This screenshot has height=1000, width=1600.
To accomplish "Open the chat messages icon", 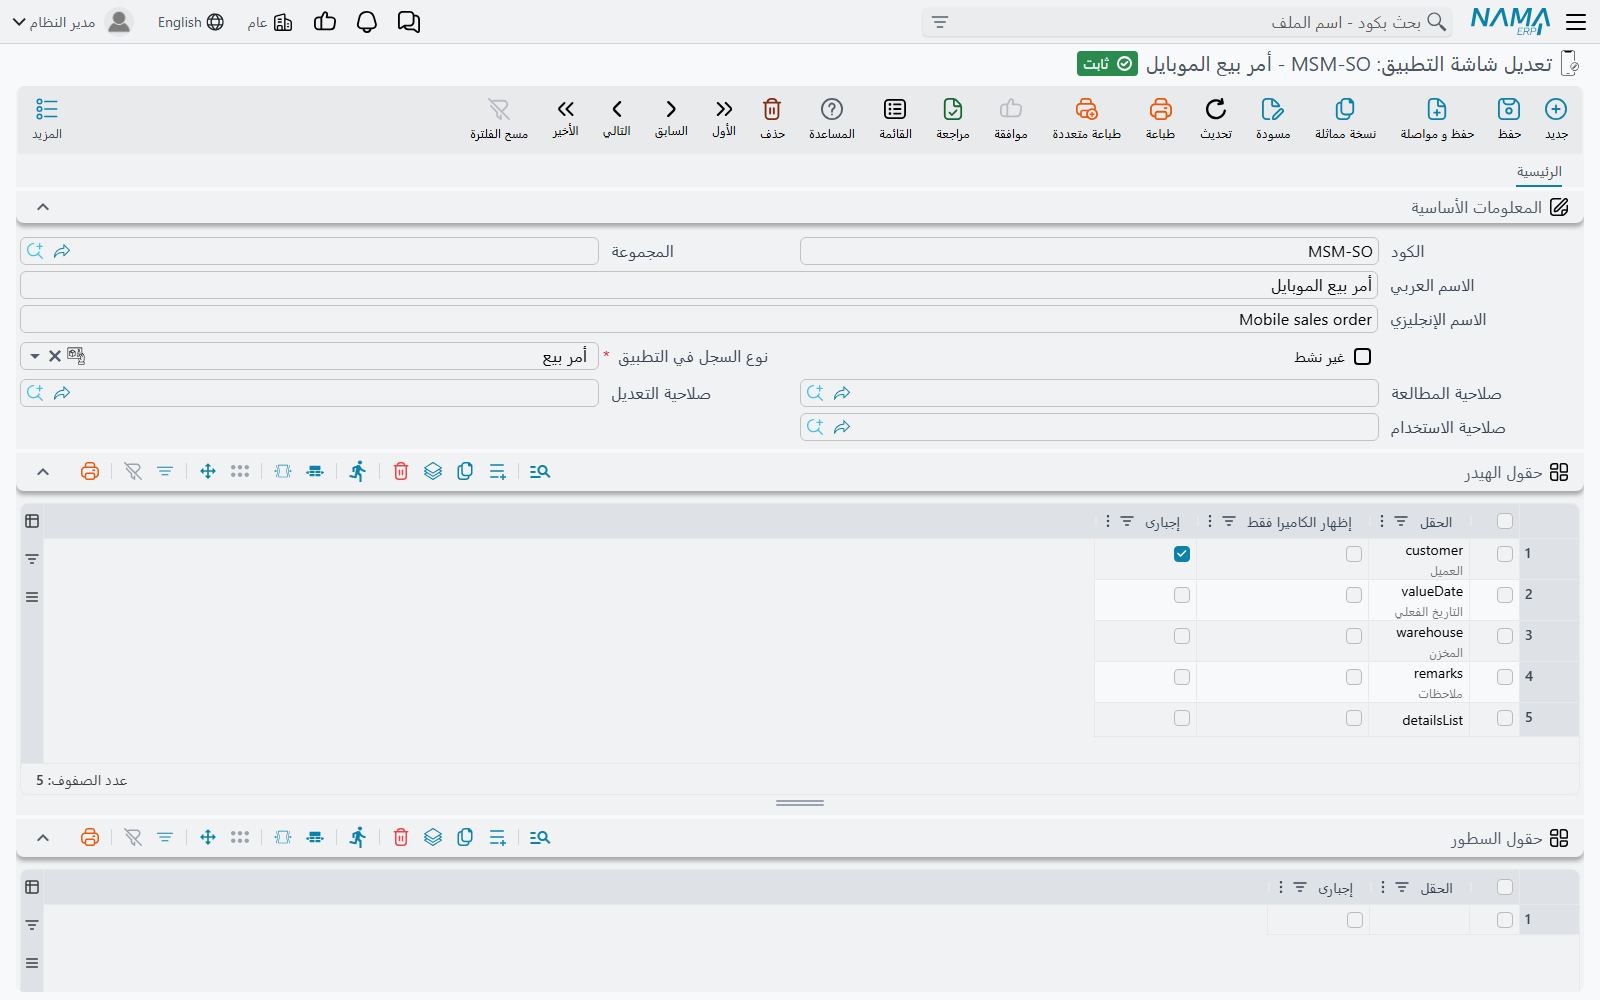I will tap(409, 22).
